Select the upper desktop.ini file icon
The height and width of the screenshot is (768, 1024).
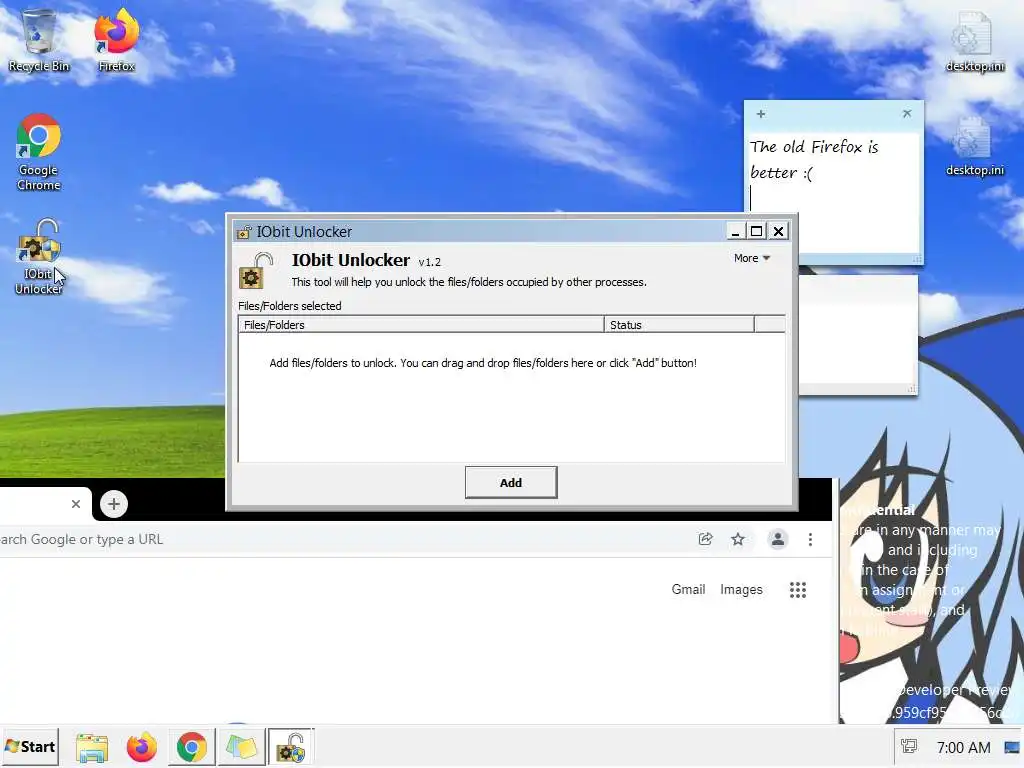(974, 41)
